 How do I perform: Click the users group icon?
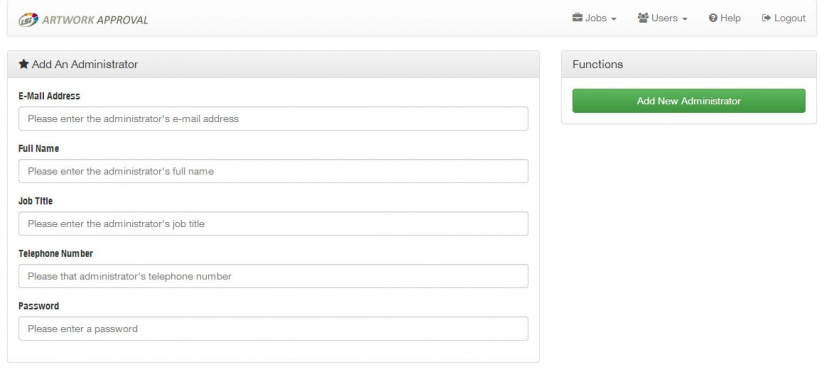643,18
